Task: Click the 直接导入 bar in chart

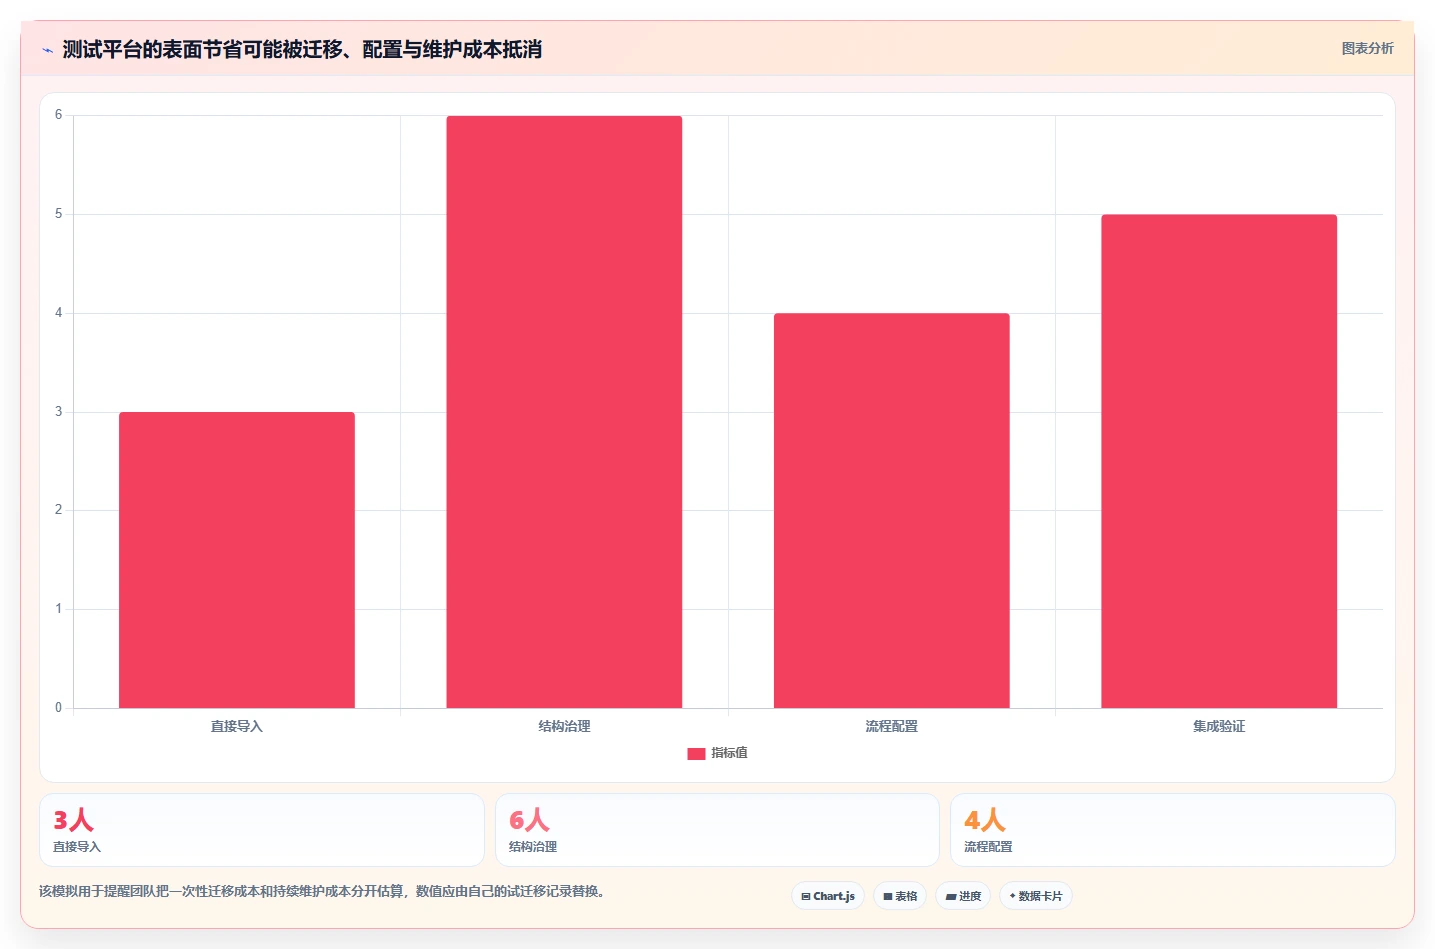Action: [237, 560]
